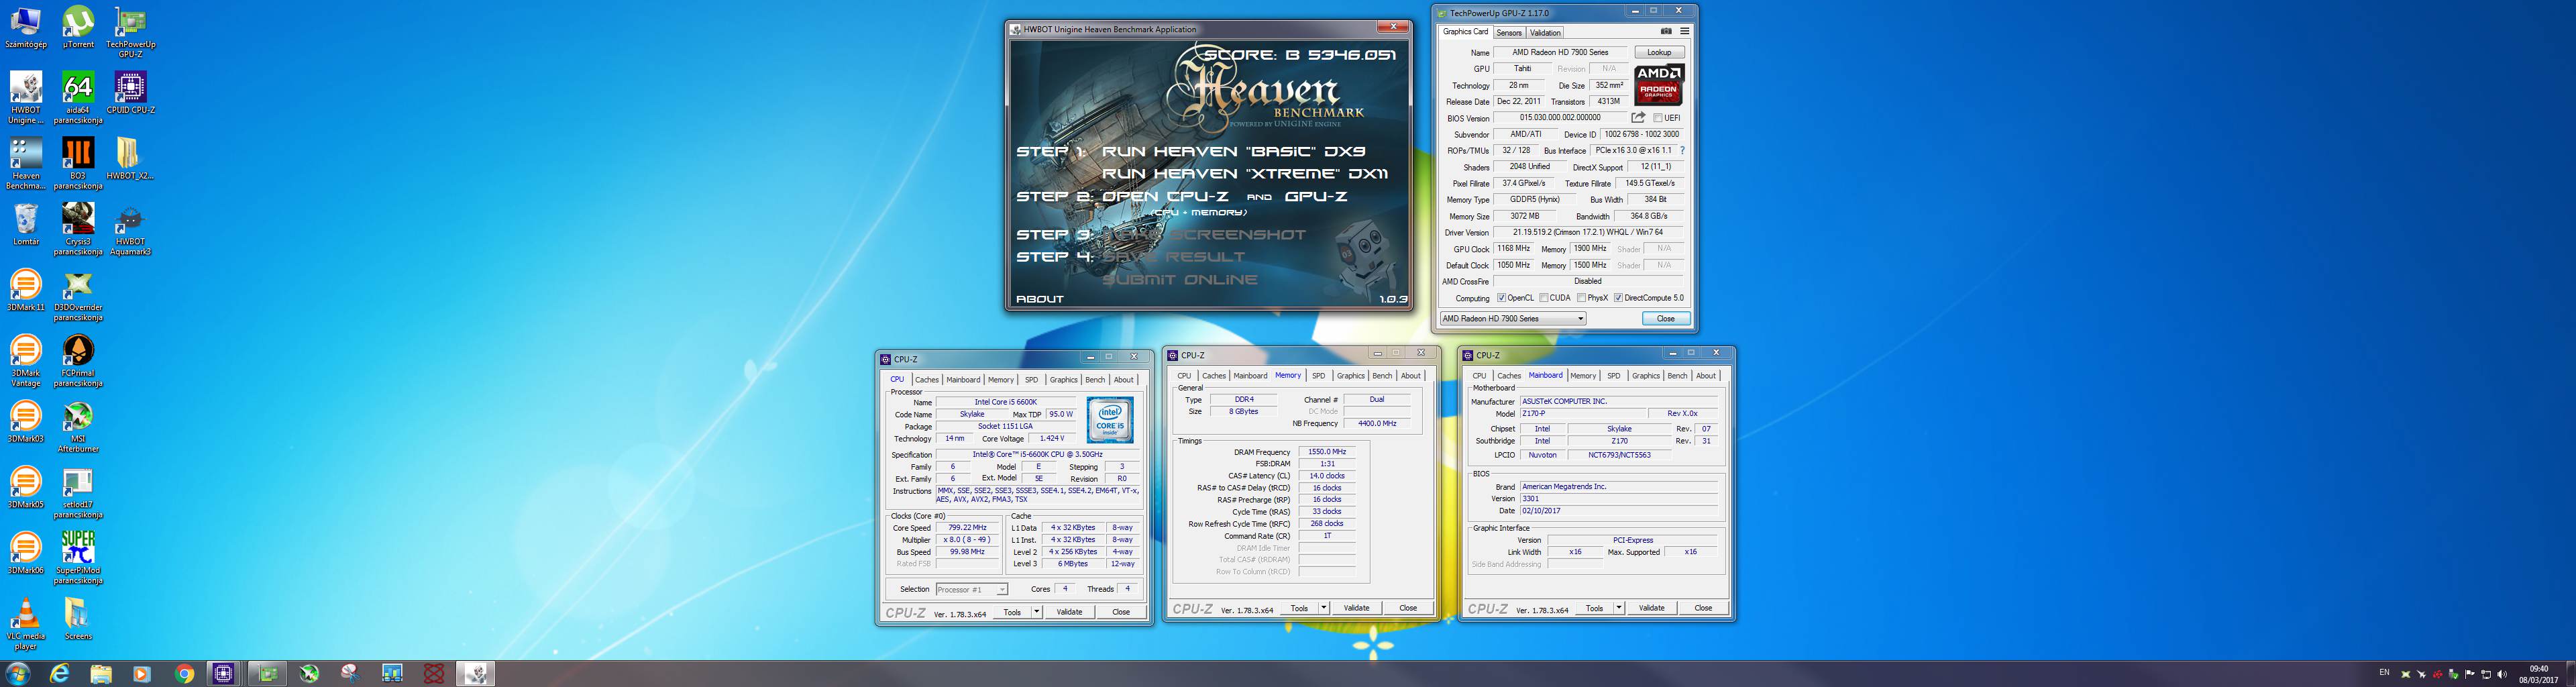2576x687 pixels.
Task: Open the Bench tab in the CPU-Z Mainboard-tab window
Action: (1677, 376)
